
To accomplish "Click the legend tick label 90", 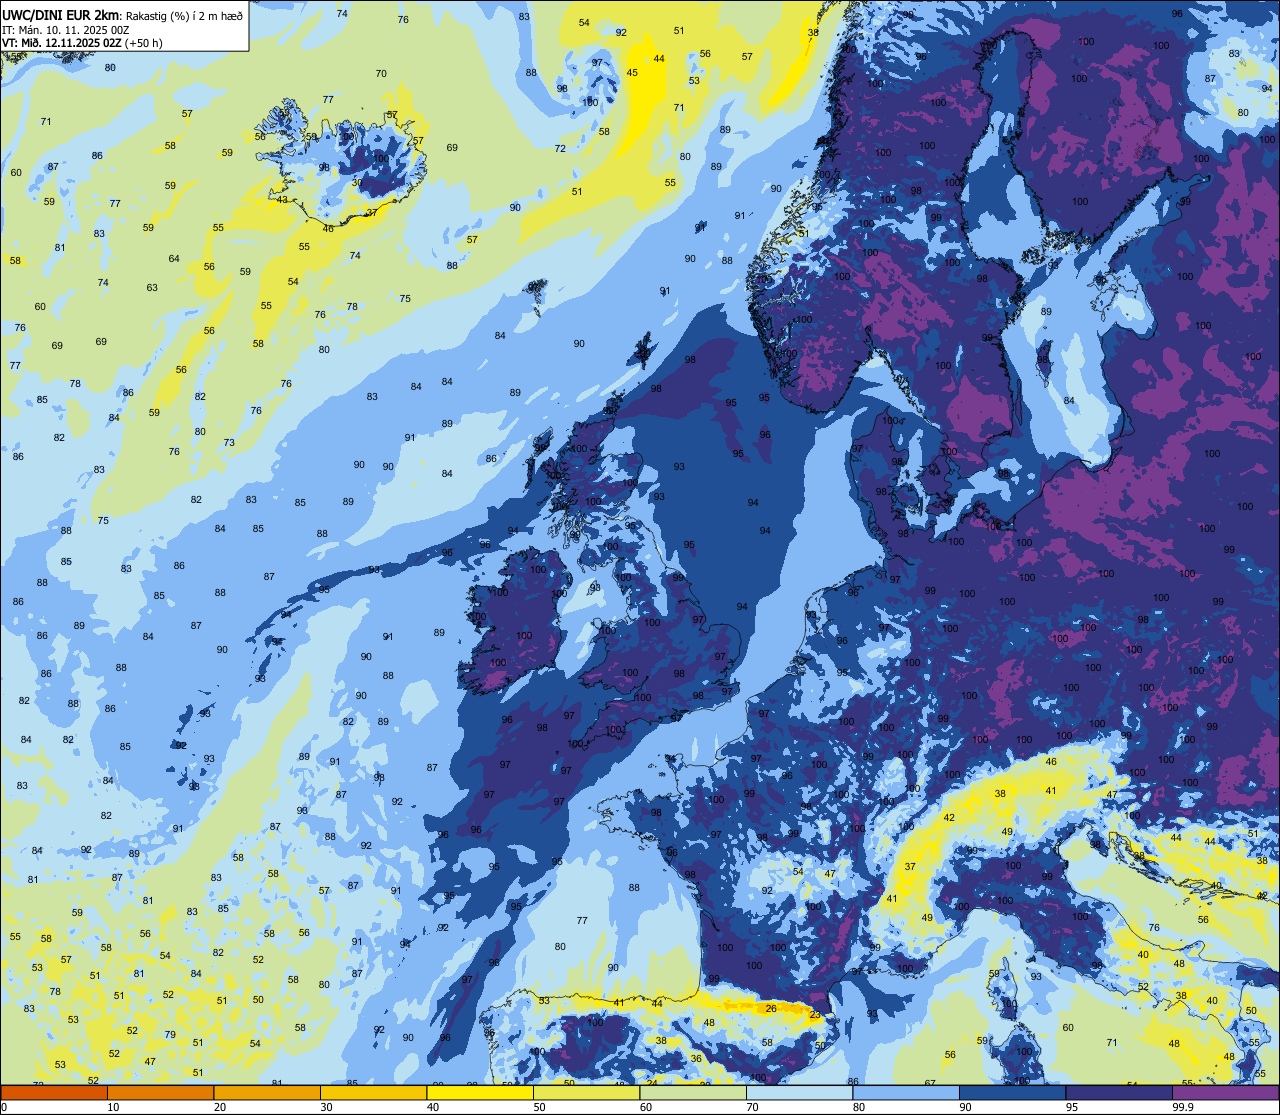I will (x=965, y=1107).
